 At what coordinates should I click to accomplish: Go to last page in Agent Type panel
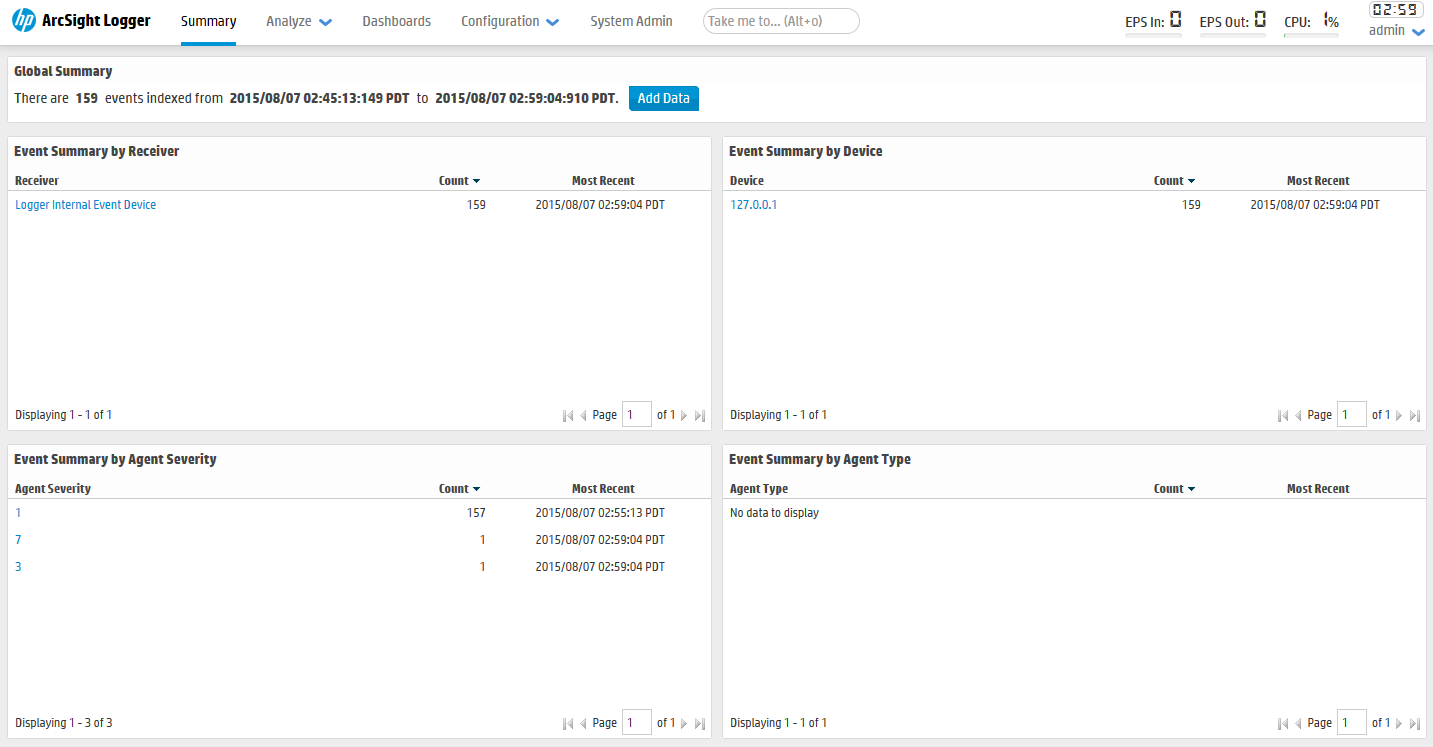point(1415,723)
